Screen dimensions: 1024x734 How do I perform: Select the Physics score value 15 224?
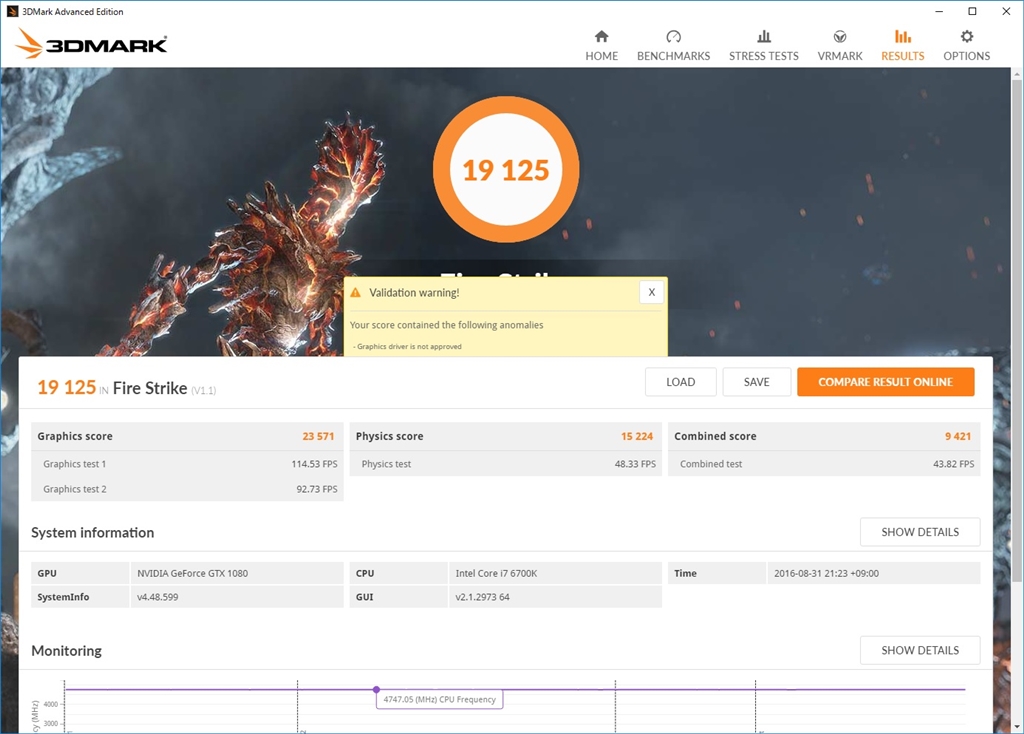[637, 436]
